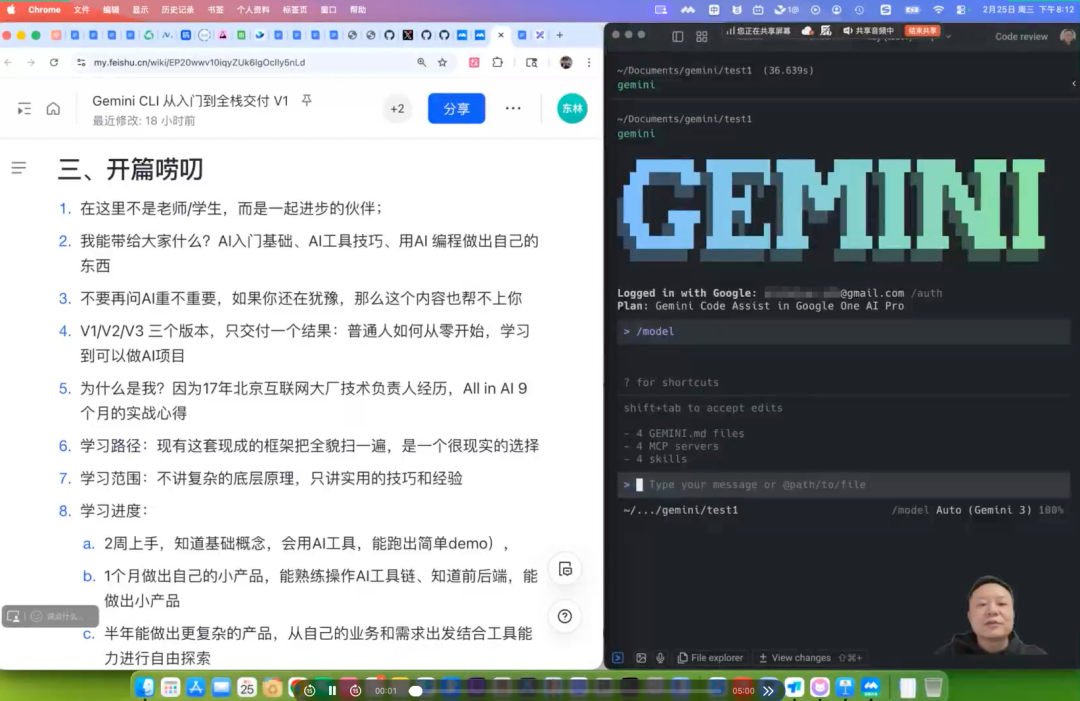Pause the screen recording

point(332,690)
